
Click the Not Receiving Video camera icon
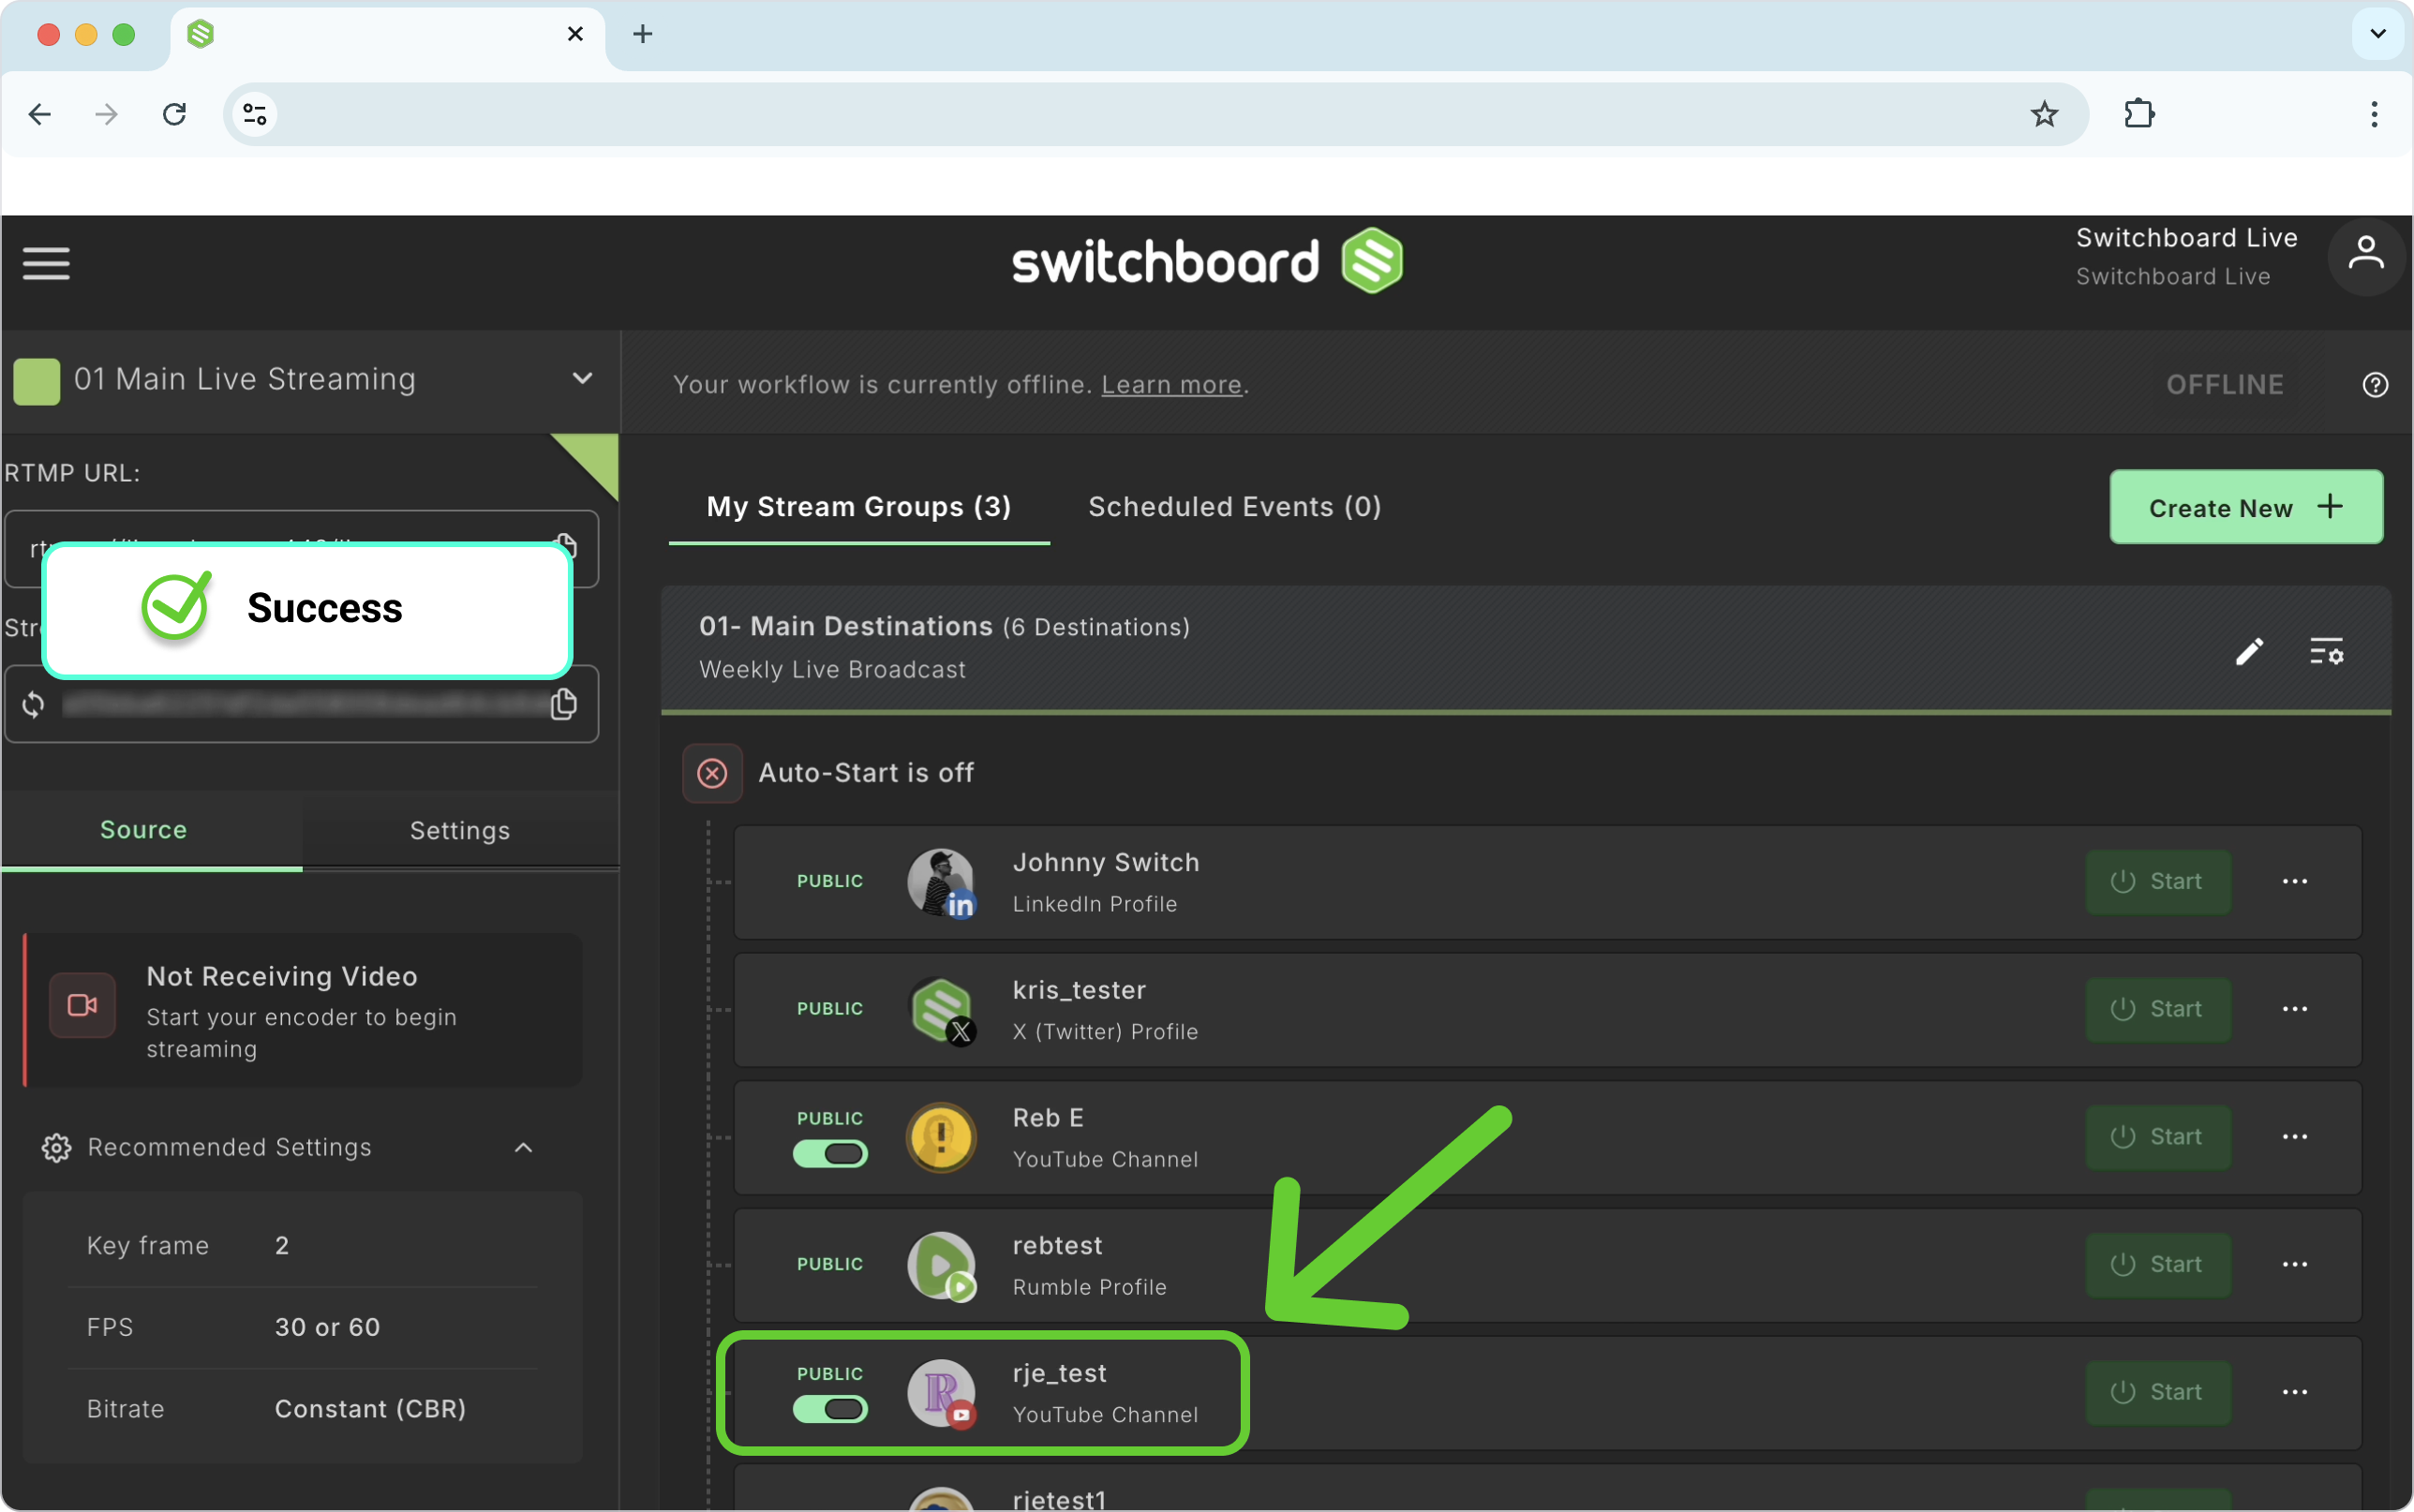pyautogui.click(x=82, y=1005)
